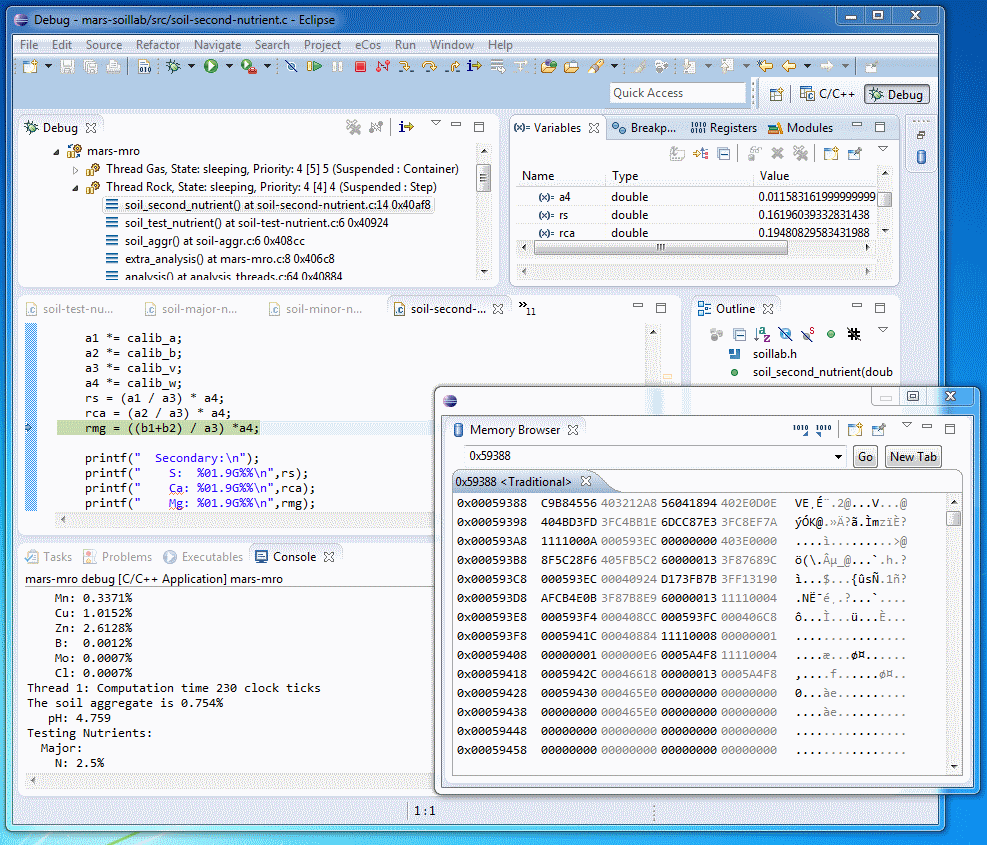Toggle the Step Return icon in toolbar
This screenshot has width=987, height=845.
(454, 67)
